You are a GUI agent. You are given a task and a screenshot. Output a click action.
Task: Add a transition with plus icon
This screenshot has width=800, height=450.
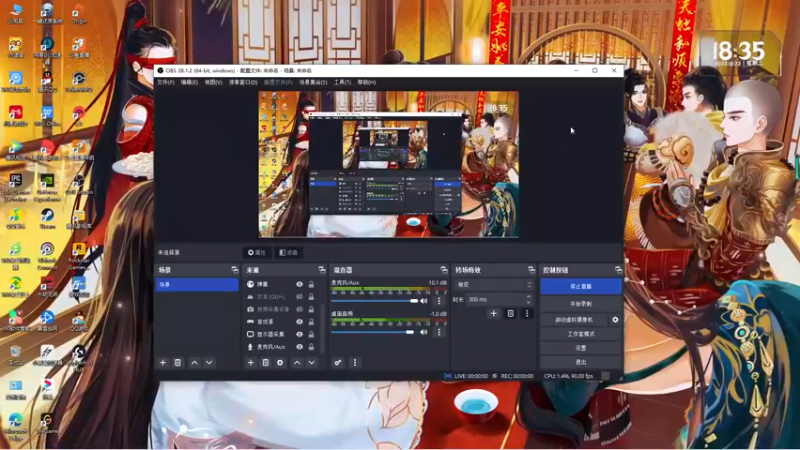click(x=493, y=313)
